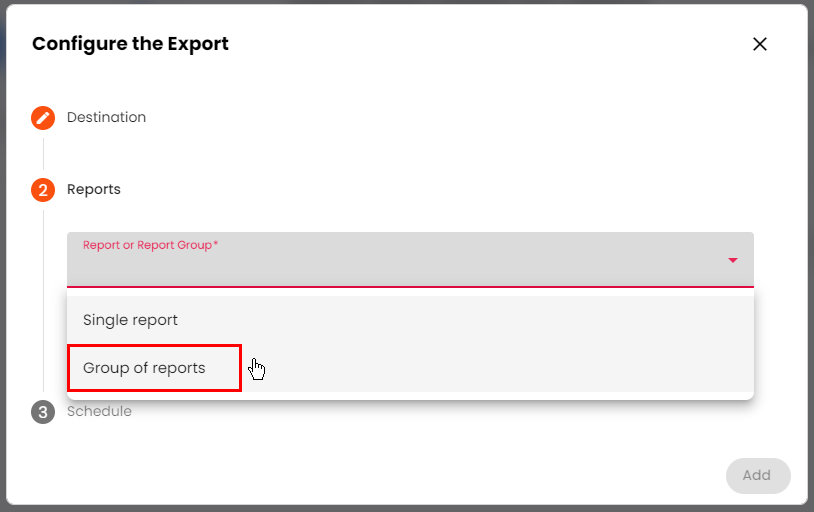
Task: Click the step 2 Reports circle icon
Action: [43, 190]
